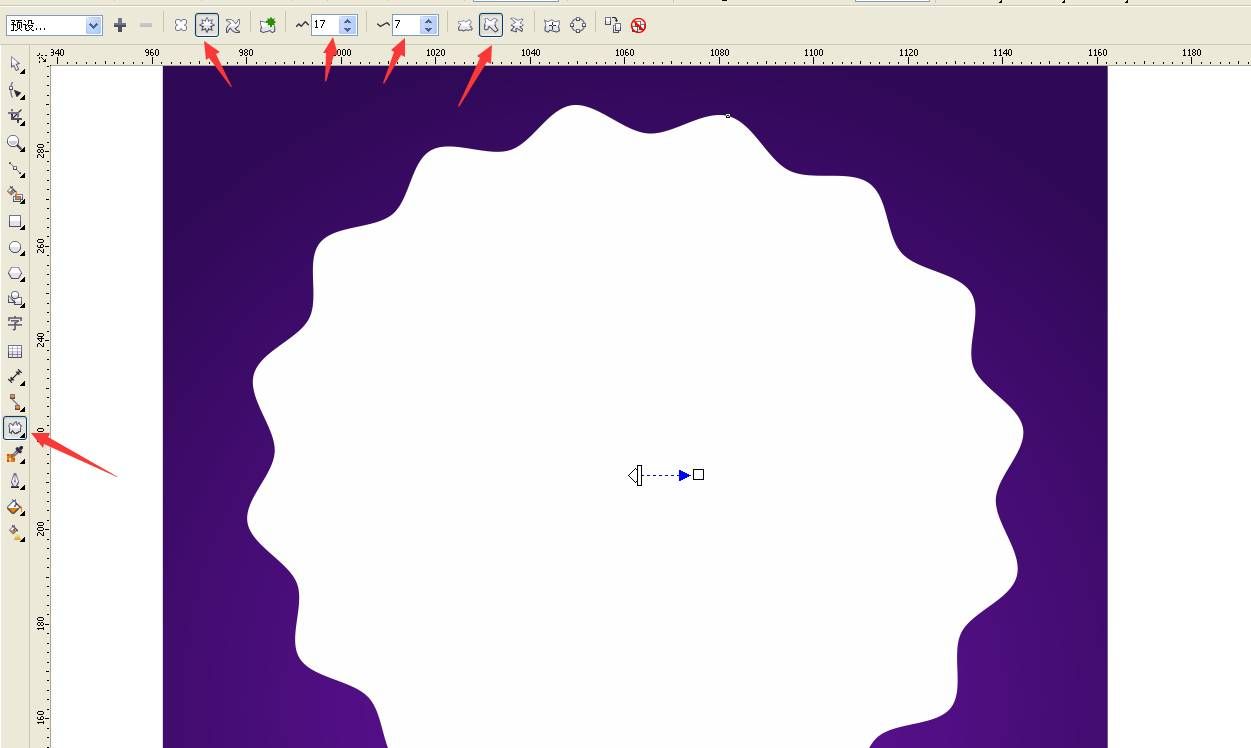1251x748 pixels.
Task: Select the Crop tool
Action: (x=15, y=117)
